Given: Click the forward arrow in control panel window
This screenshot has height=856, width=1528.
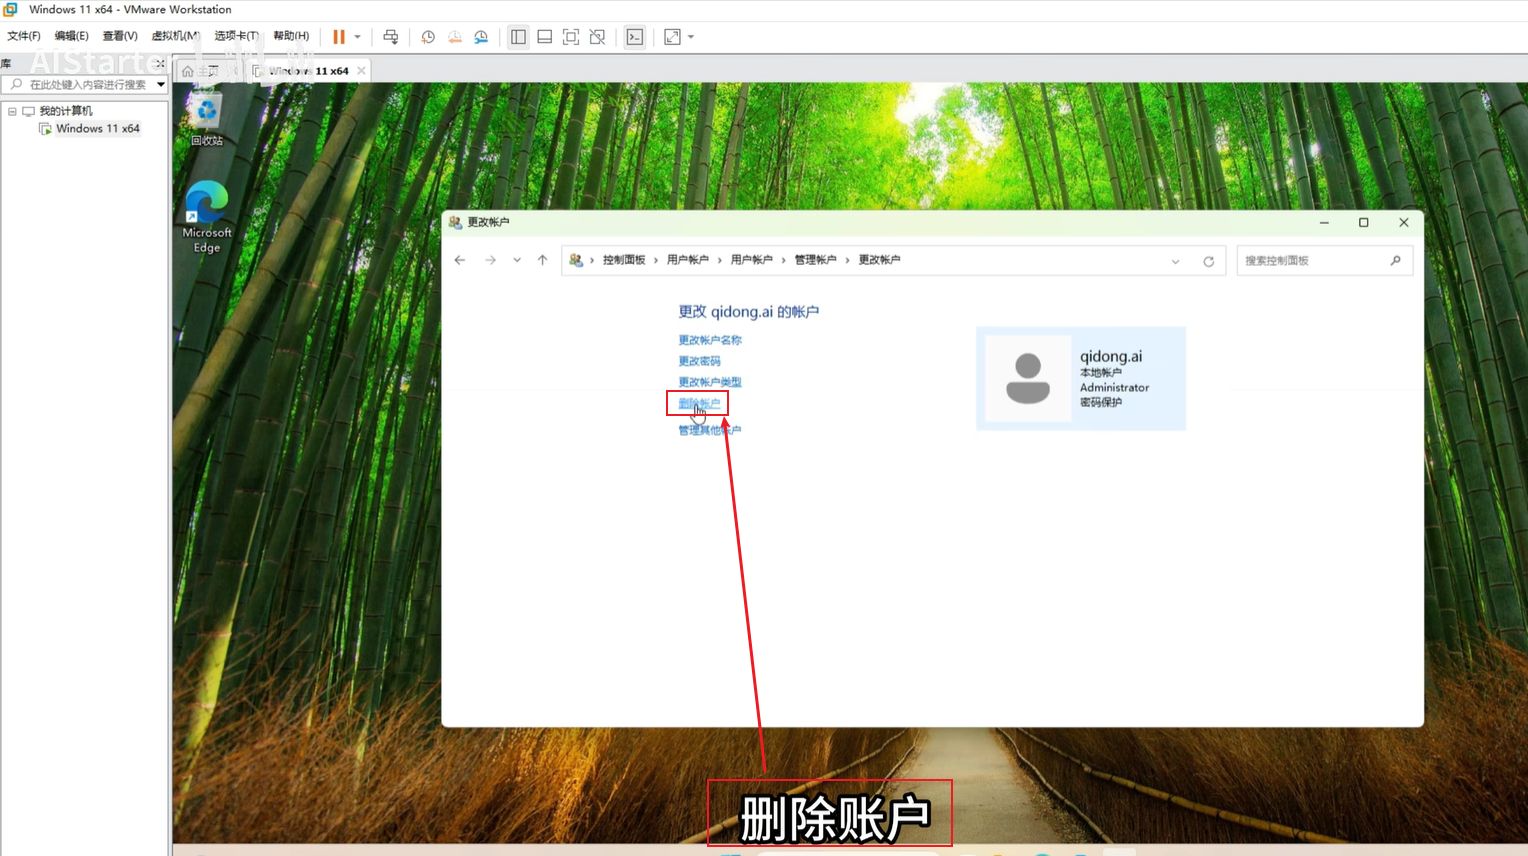Looking at the screenshot, I should 490,260.
